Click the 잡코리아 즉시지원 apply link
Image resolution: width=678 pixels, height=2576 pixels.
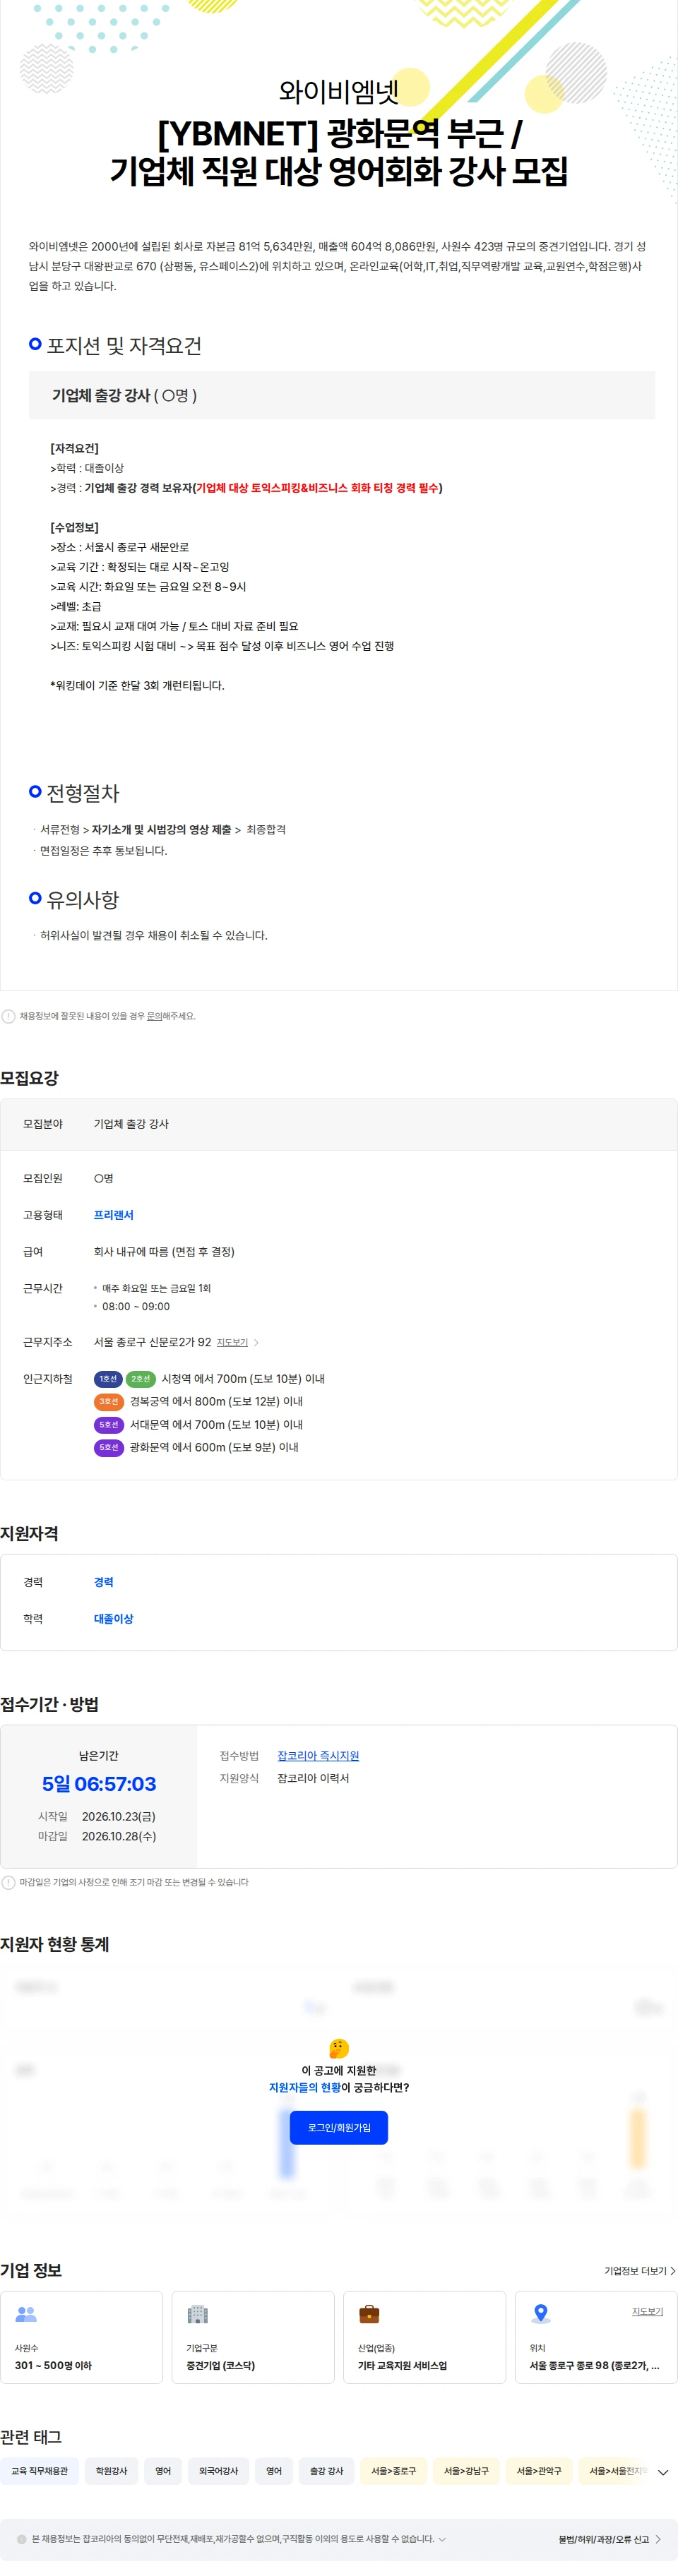click(x=318, y=1756)
